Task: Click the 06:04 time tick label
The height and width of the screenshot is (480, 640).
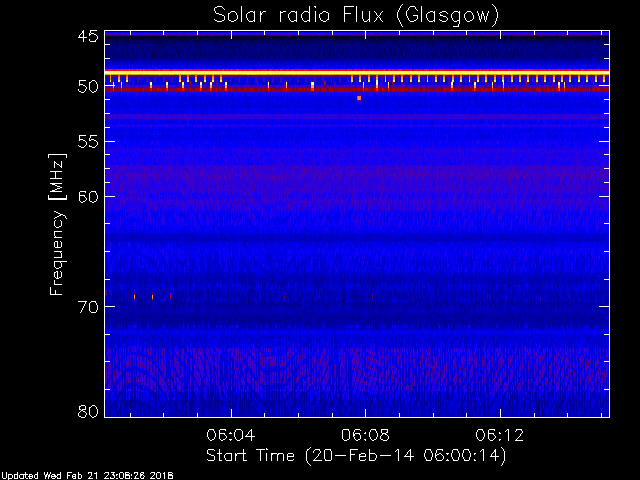Action: point(231,435)
